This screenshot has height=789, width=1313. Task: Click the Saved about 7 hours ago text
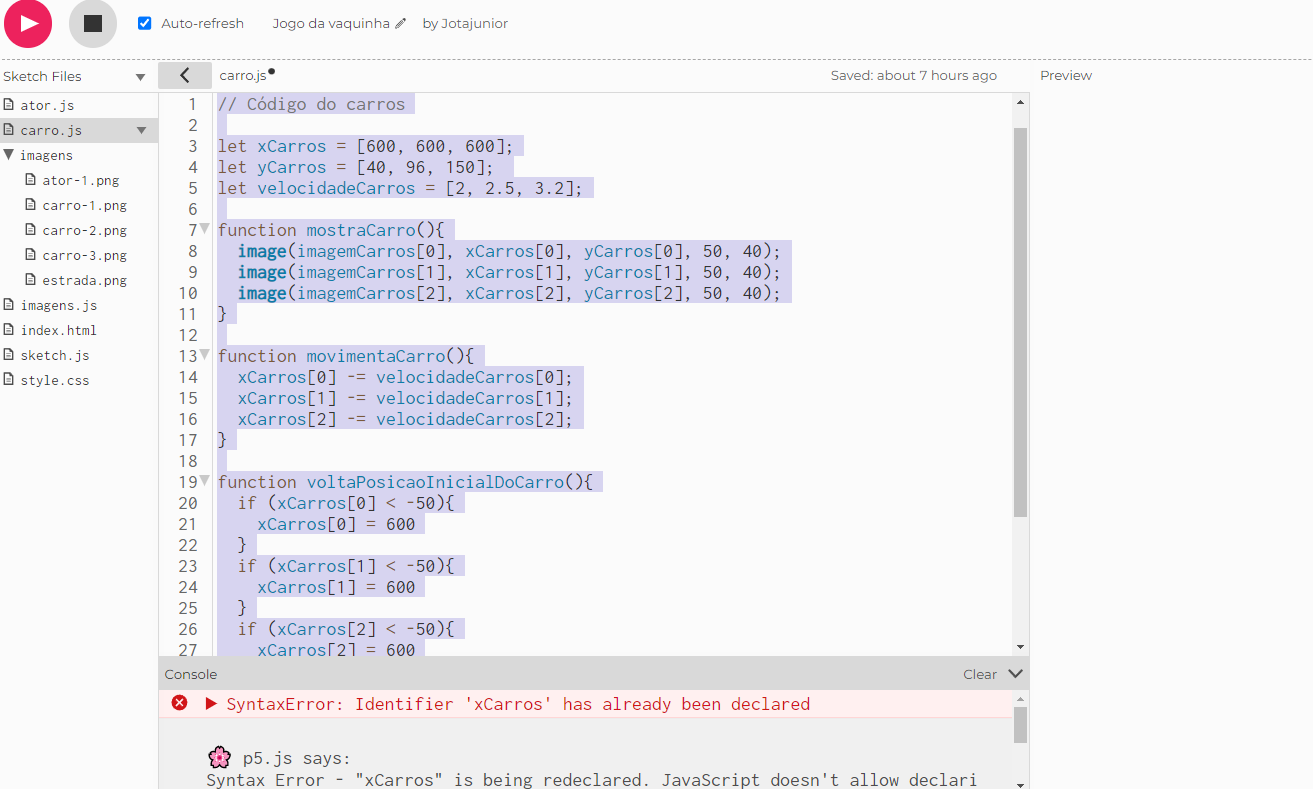pyautogui.click(x=913, y=75)
